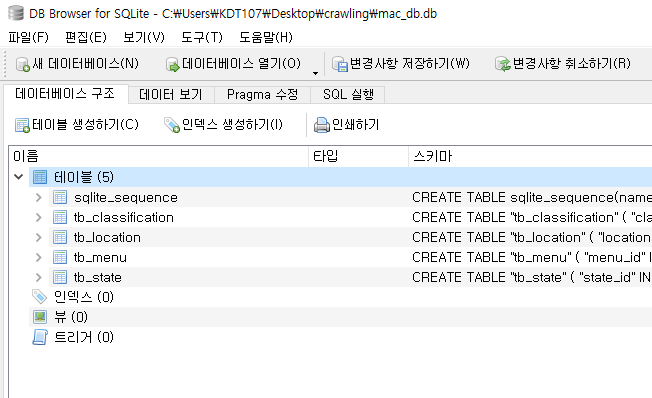Click the 인덱스 생성하기(I) button label
652x398 pixels.
click(232, 124)
